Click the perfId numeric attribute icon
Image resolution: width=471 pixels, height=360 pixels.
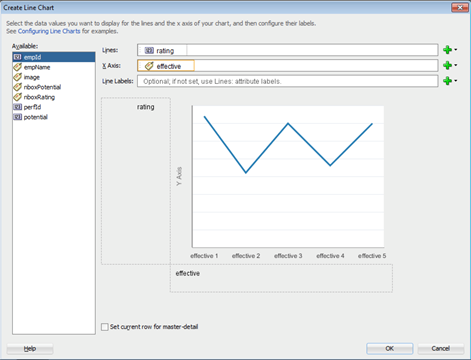click(18, 107)
